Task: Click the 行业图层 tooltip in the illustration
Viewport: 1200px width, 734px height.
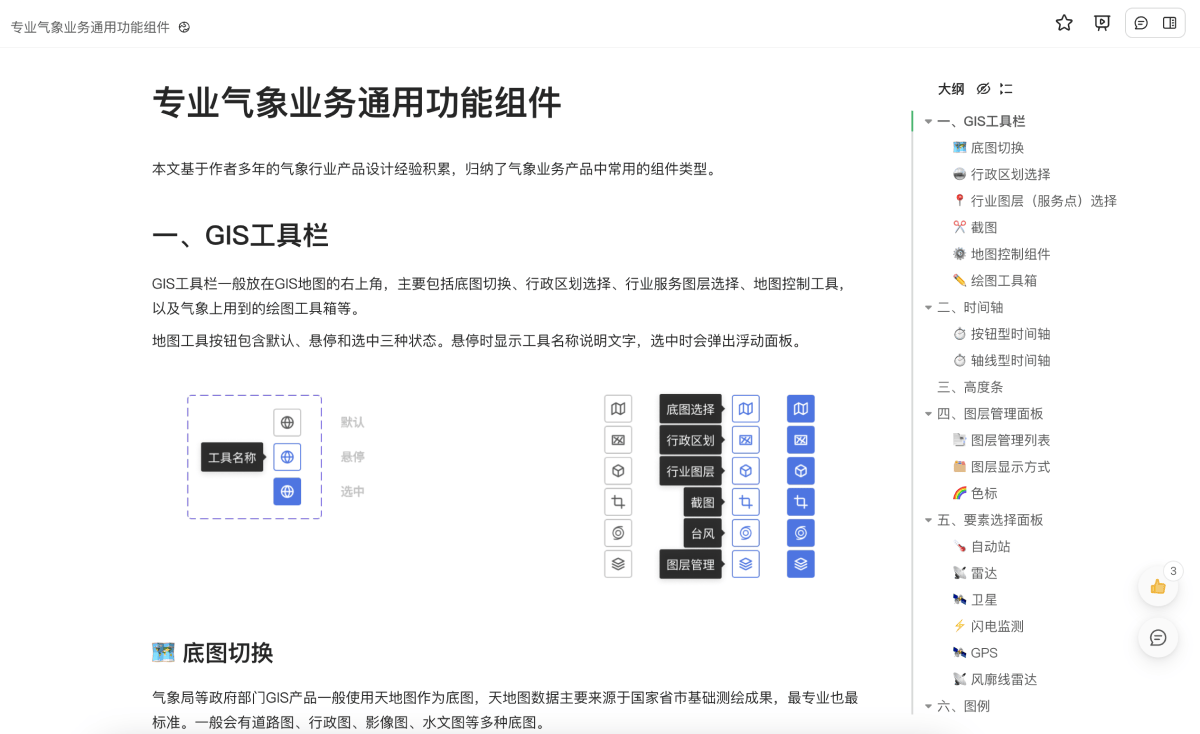Action: click(691, 471)
